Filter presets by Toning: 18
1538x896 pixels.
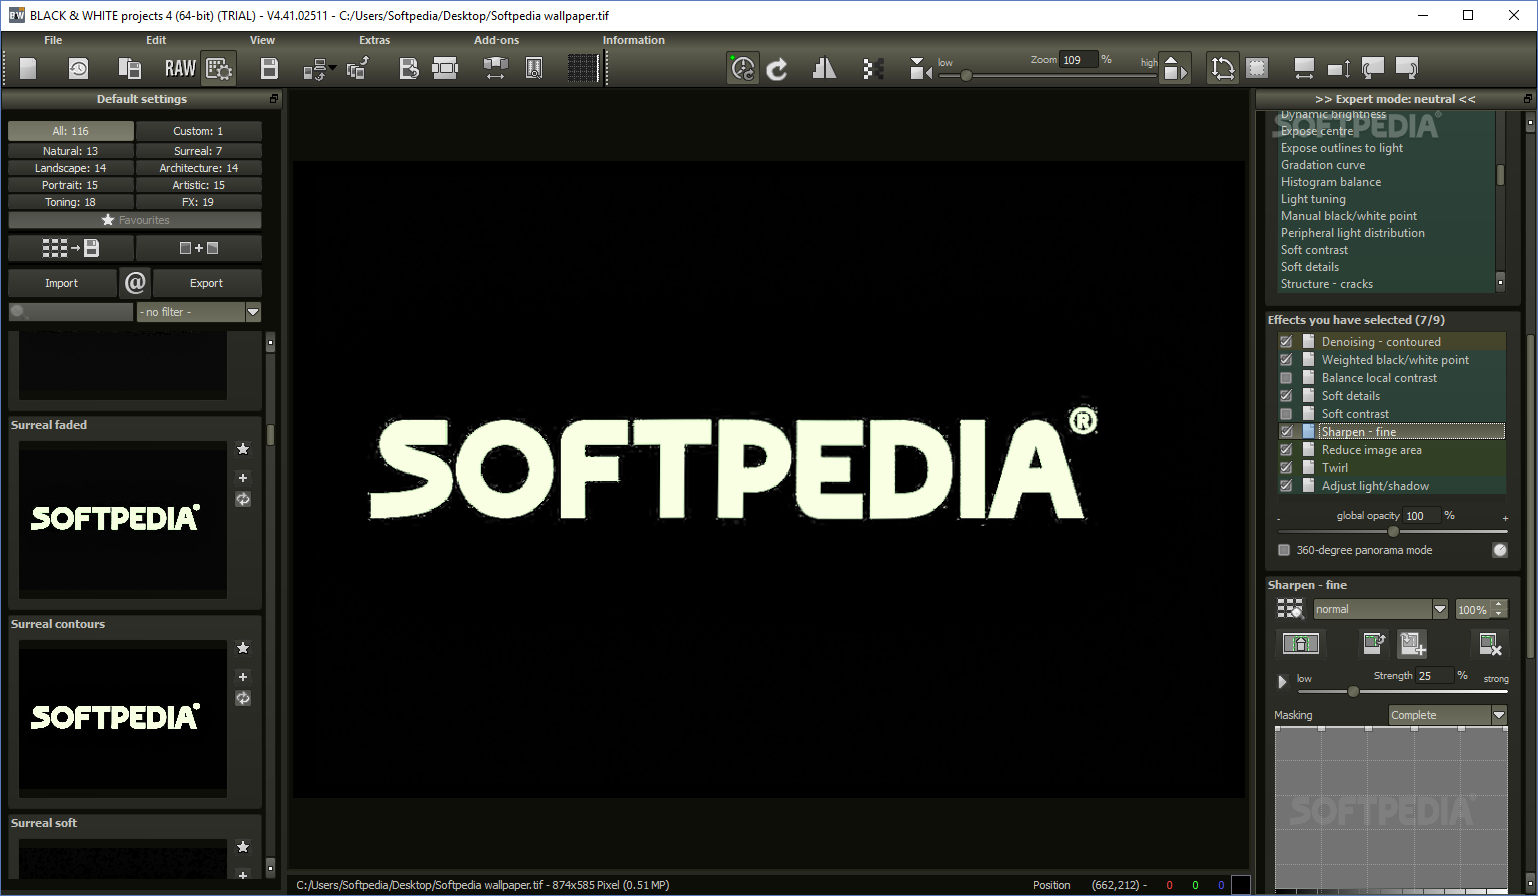(x=71, y=202)
